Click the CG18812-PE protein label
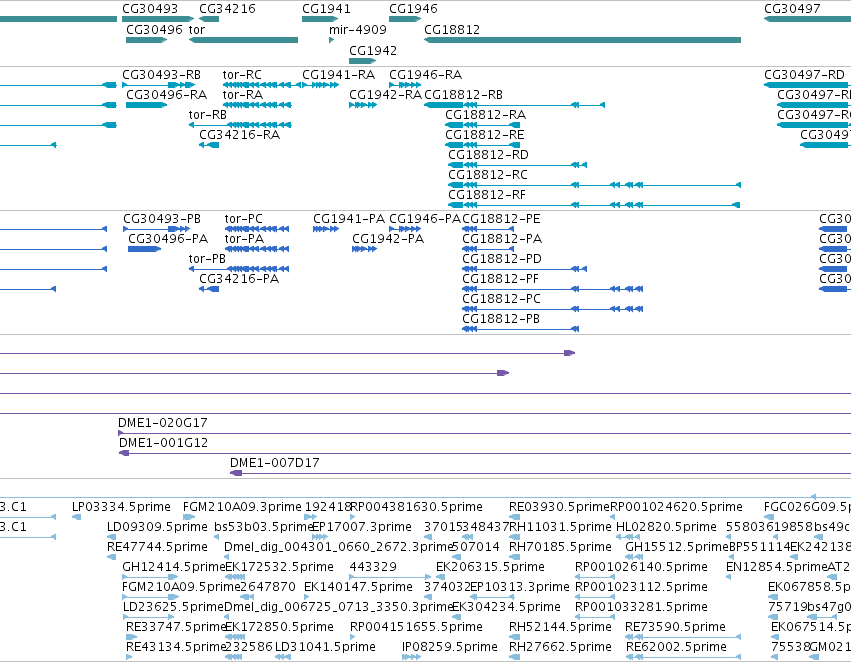Image resolution: width=851 pixels, height=662 pixels. pyautogui.click(x=501, y=219)
